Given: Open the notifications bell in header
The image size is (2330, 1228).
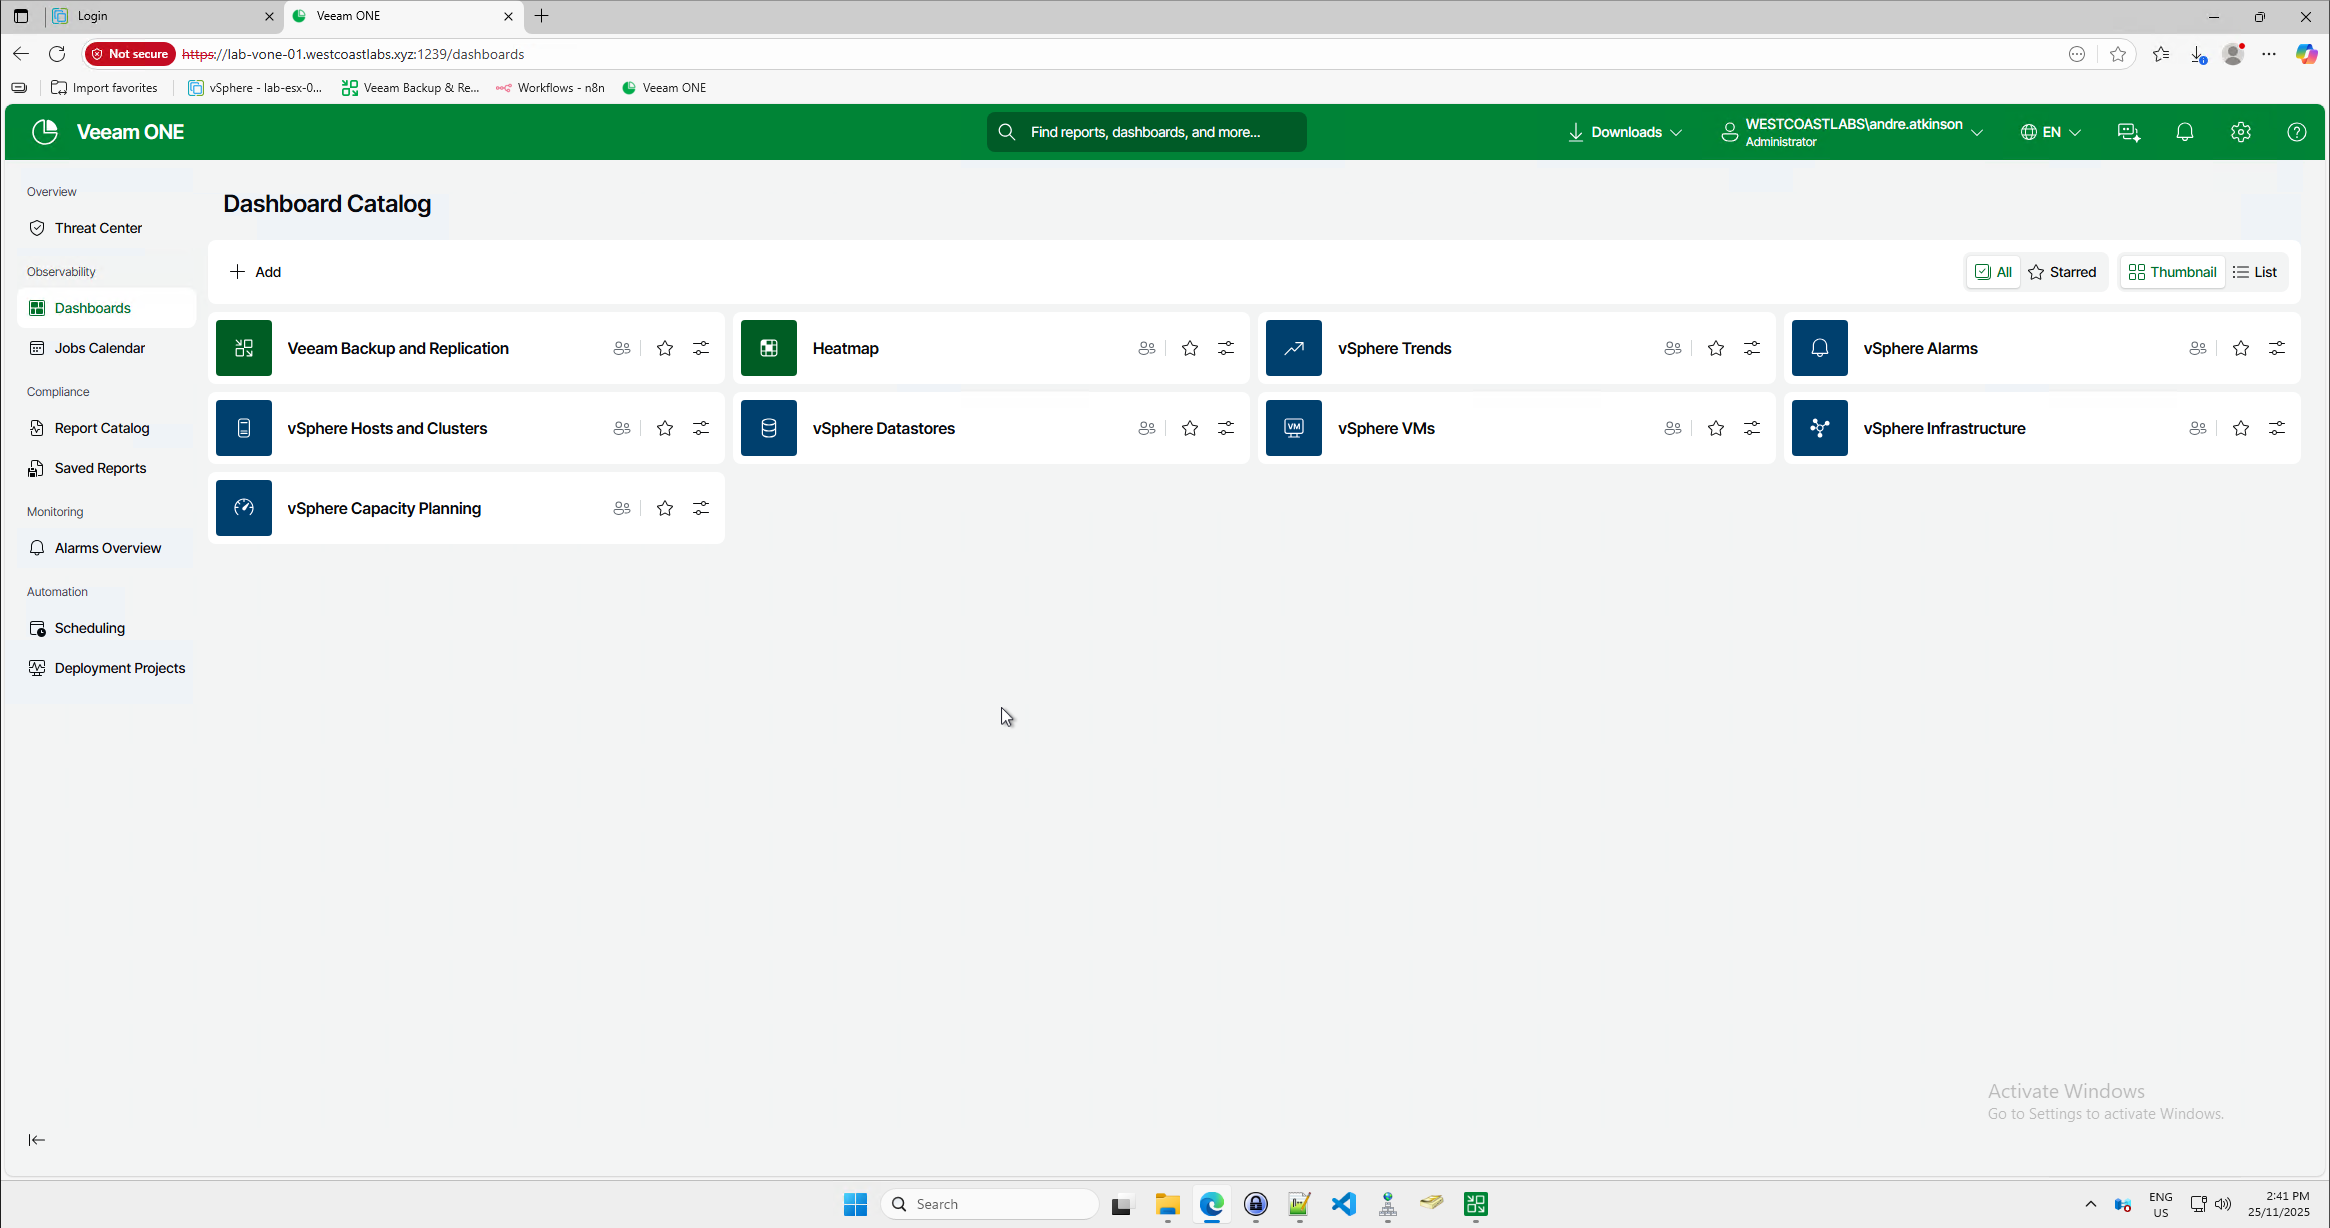Looking at the screenshot, I should click(2185, 132).
